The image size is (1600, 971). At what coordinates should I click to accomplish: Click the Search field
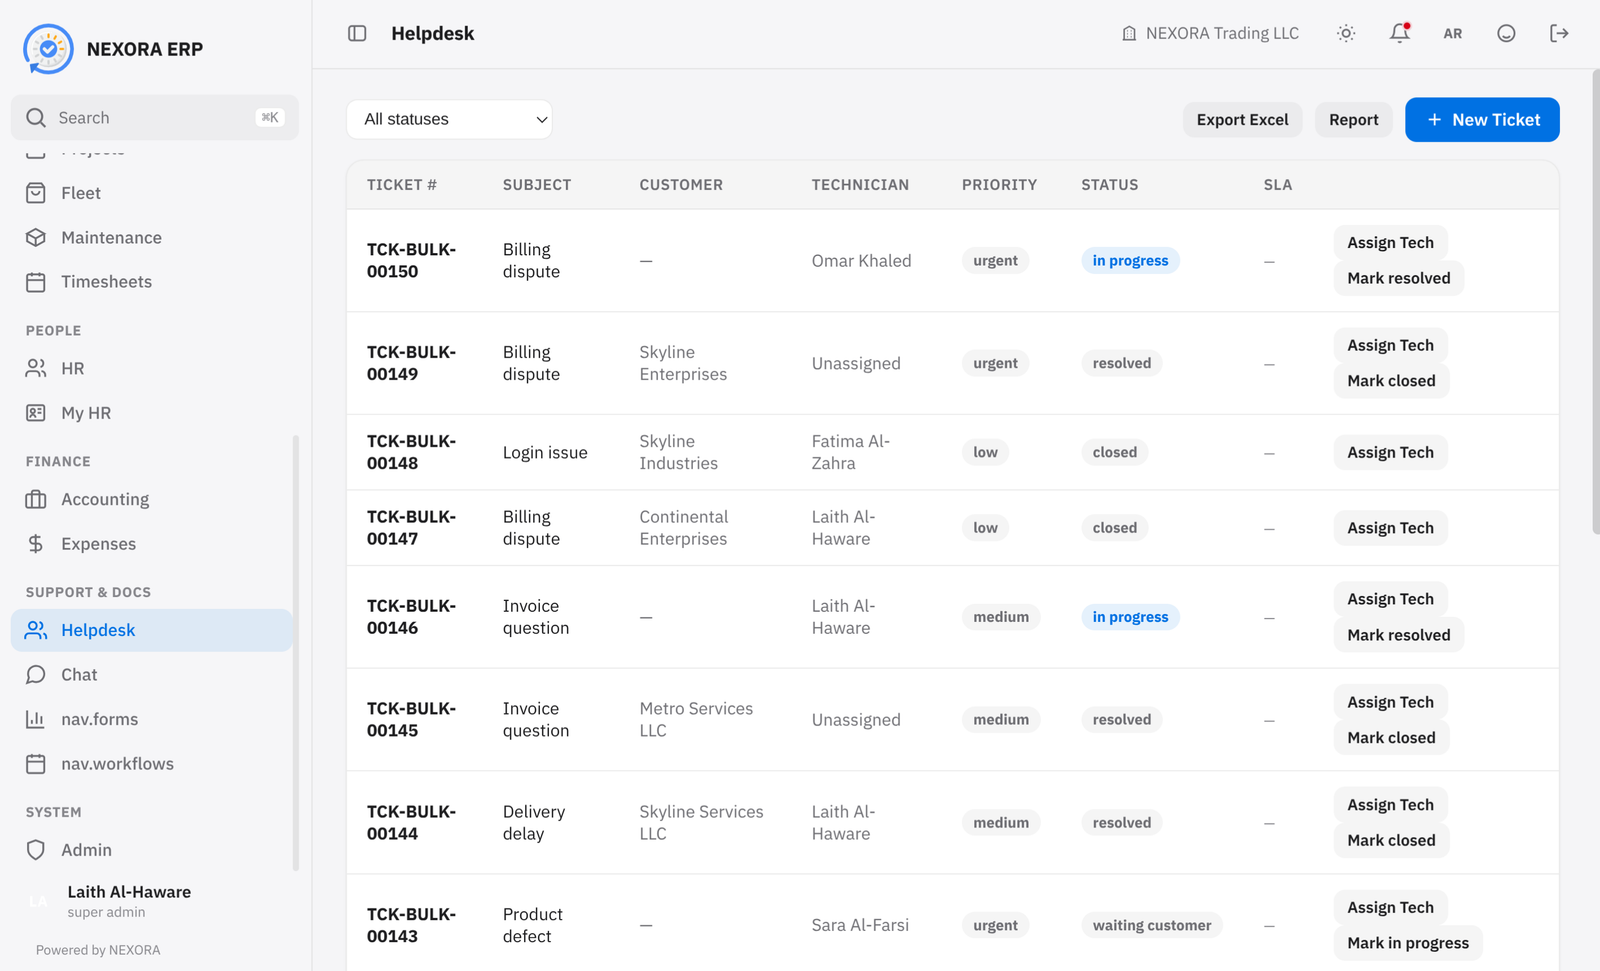pyautogui.click(x=155, y=117)
